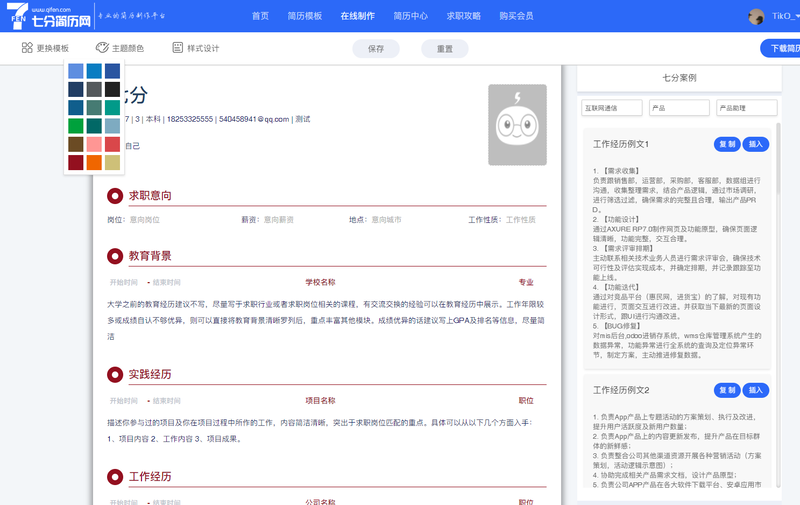This screenshot has height=505, width=800.
Task: Click the 七分简历网 logo
Action: coord(49,16)
